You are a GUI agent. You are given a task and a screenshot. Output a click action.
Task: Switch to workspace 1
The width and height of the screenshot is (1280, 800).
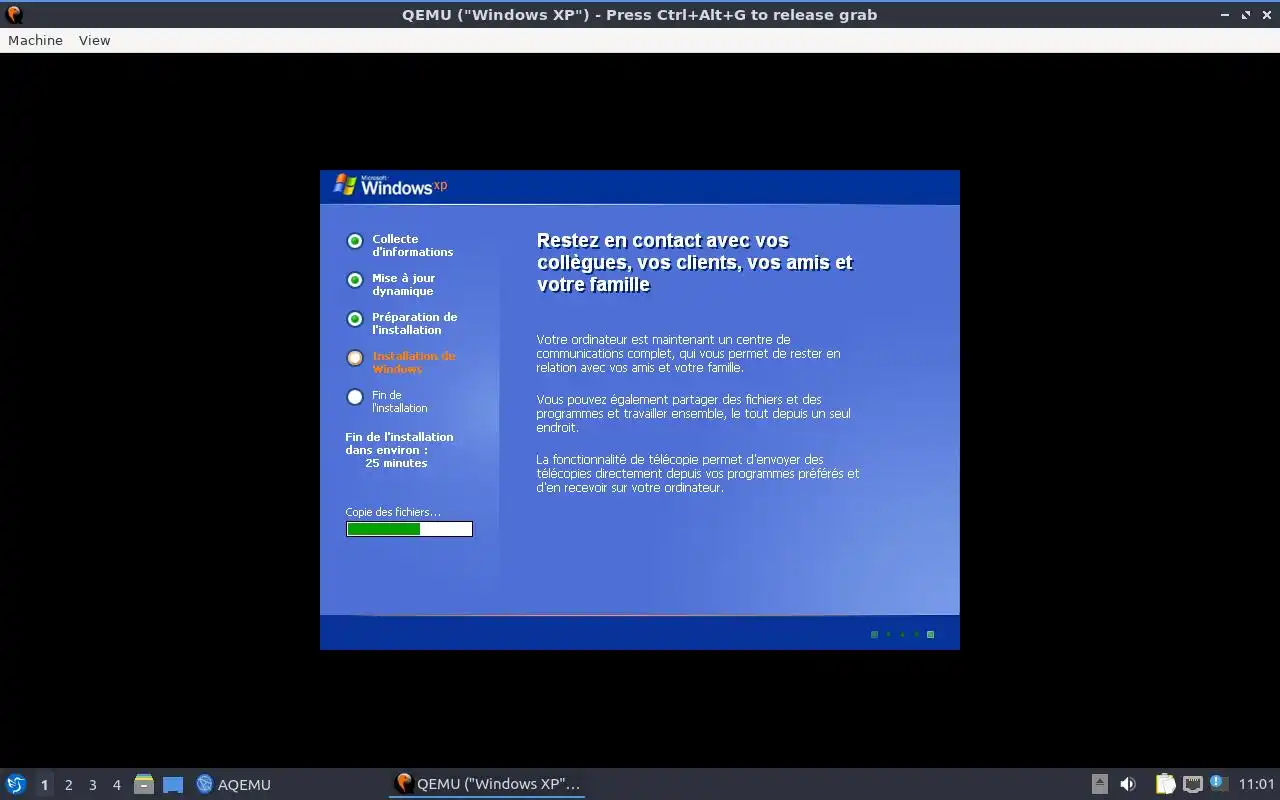[x=44, y=785]
